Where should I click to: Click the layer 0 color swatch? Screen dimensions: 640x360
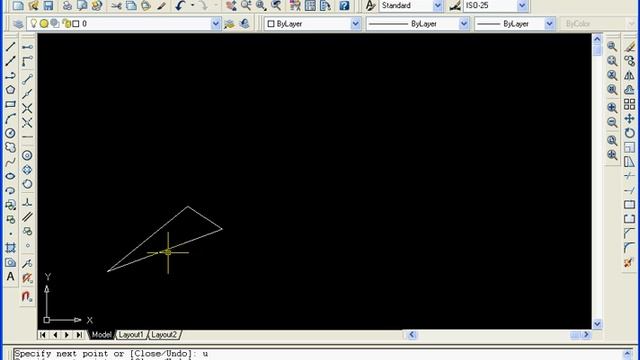coord(76,24)
